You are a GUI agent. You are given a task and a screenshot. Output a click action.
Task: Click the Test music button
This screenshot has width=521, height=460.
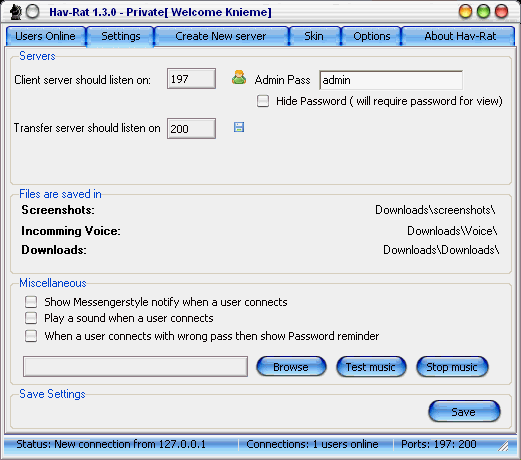pyautogui.click(x=371, y=367)
